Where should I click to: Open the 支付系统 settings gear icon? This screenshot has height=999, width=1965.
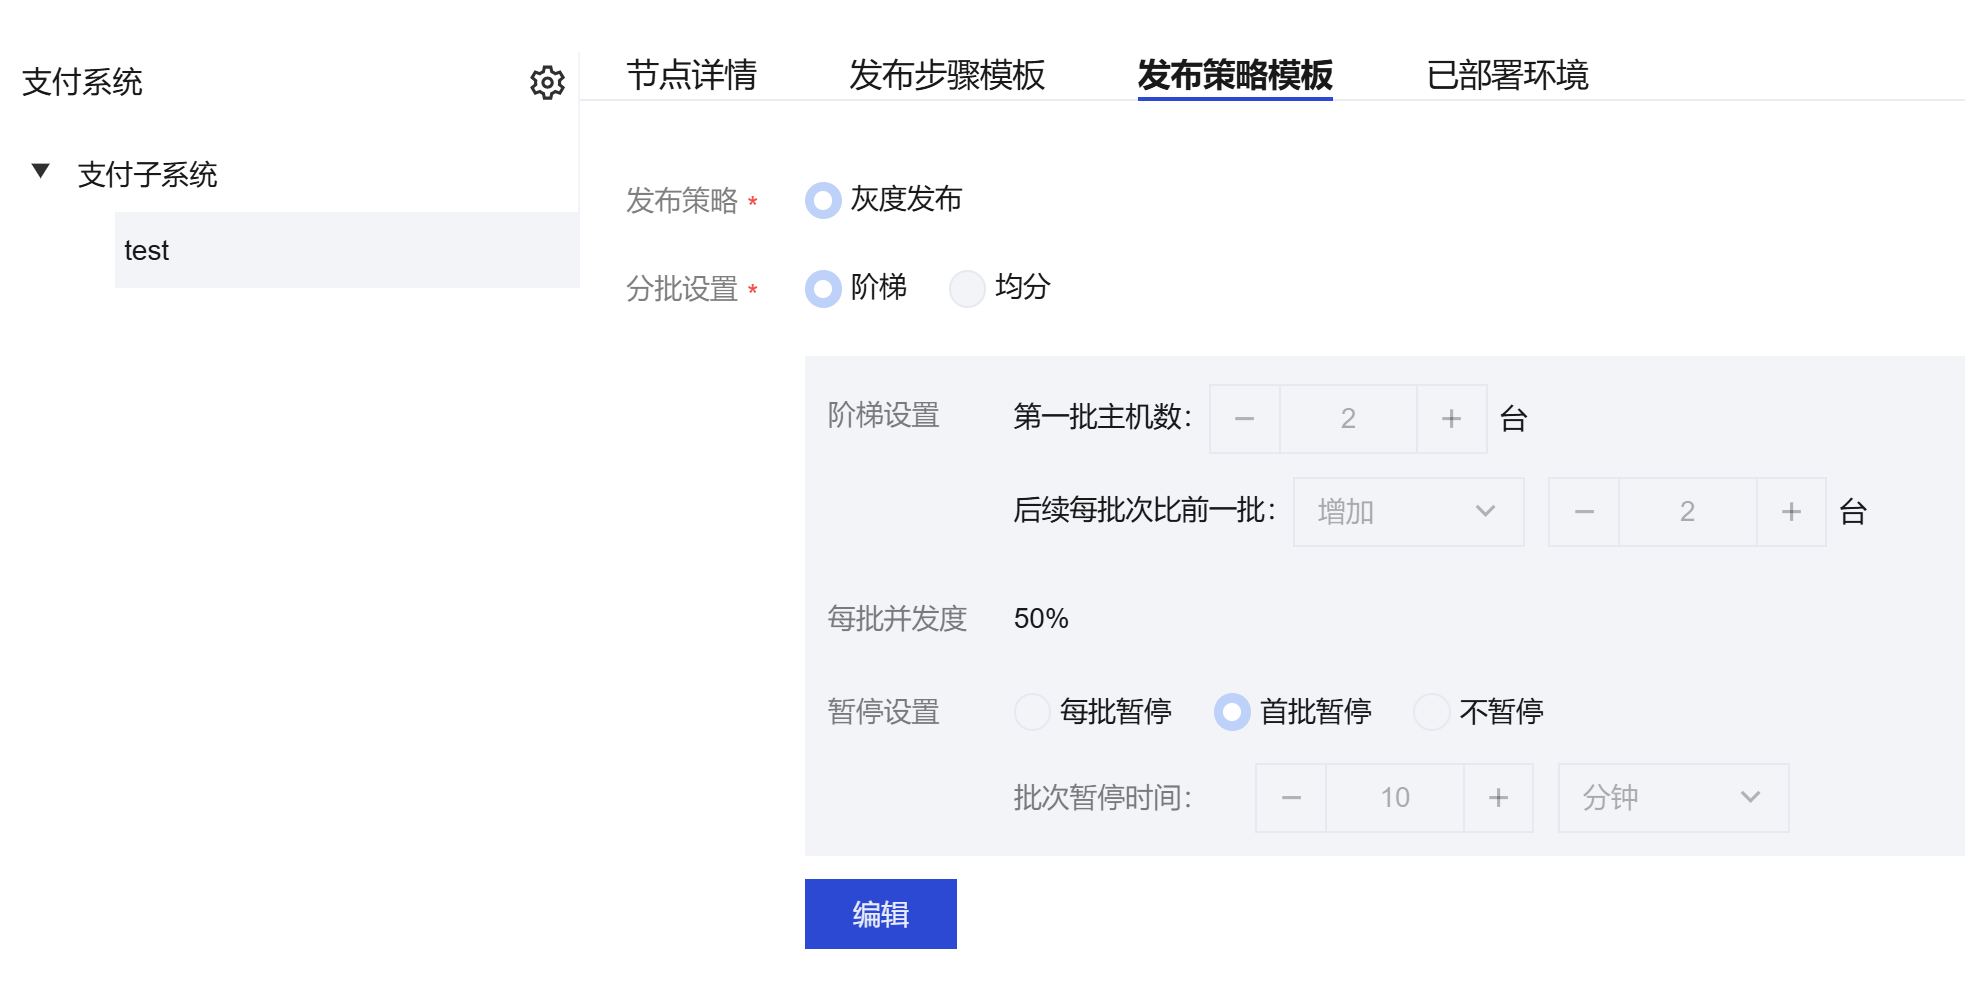[547, 82]
